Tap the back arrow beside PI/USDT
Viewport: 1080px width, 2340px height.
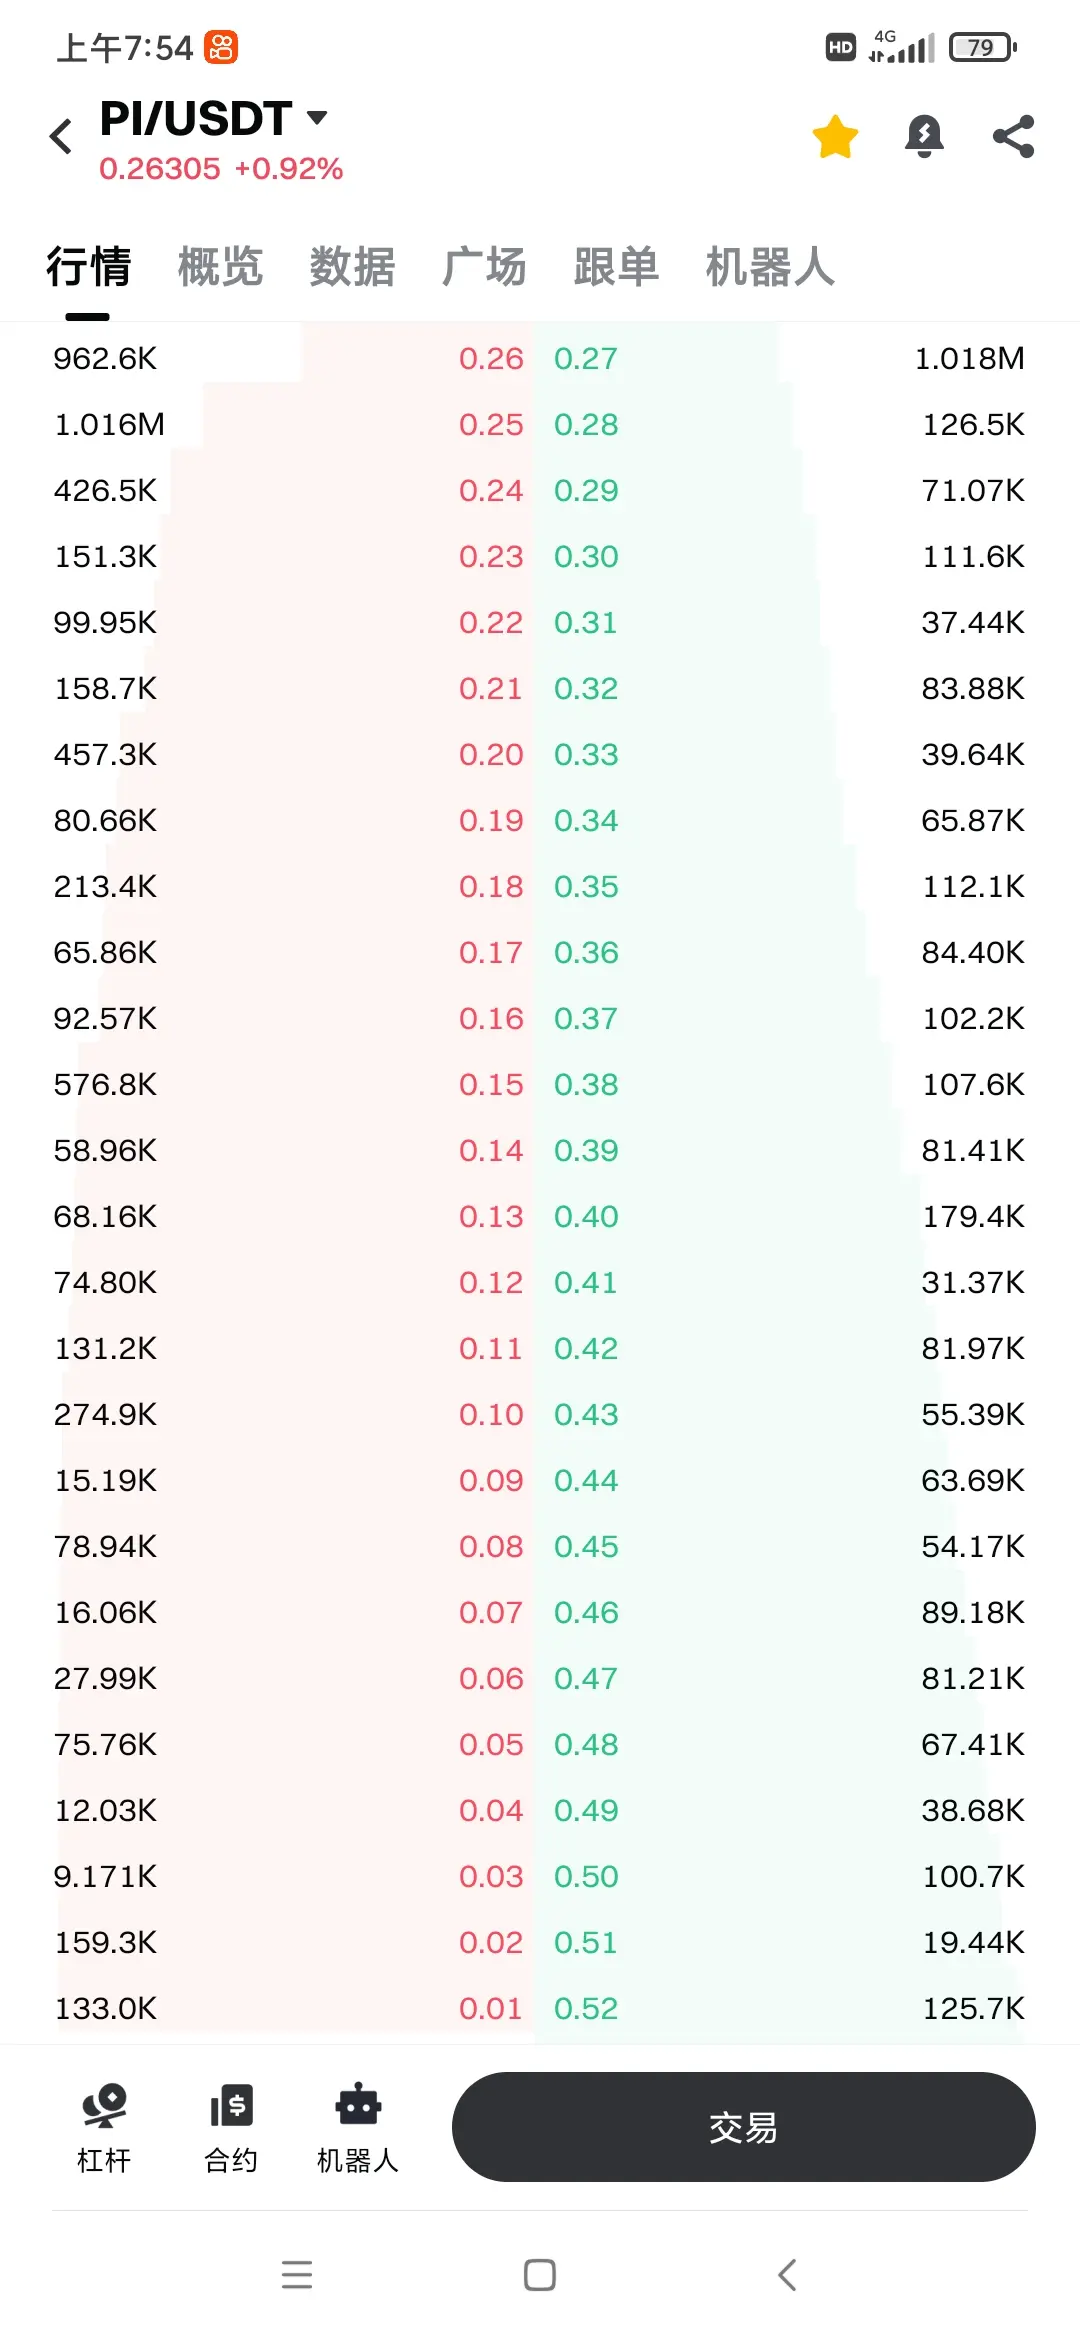coord(61,136)
